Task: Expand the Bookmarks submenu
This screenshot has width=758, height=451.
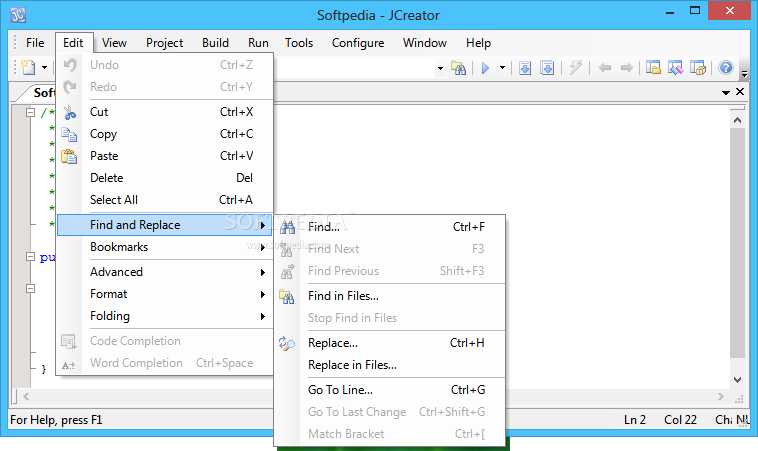Action: click(165, 247)
